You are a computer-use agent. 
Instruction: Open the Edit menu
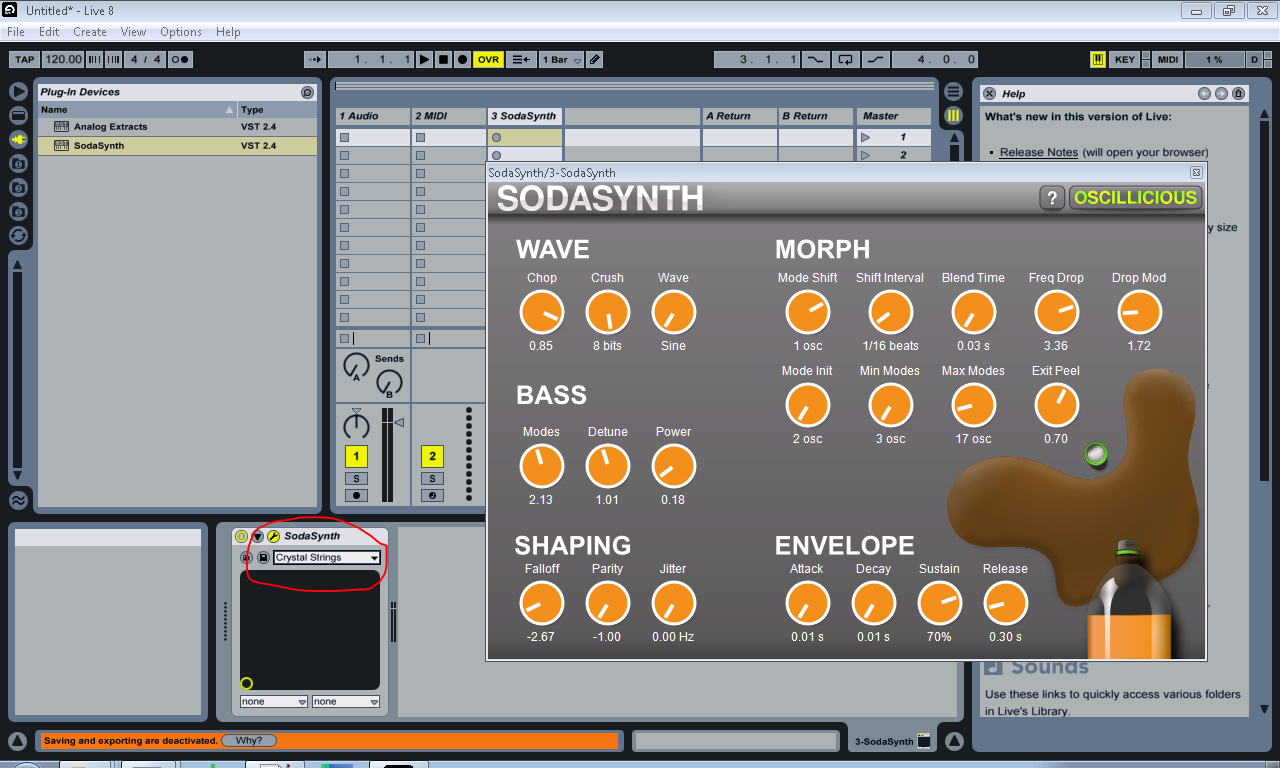click(x=49, y=32)
